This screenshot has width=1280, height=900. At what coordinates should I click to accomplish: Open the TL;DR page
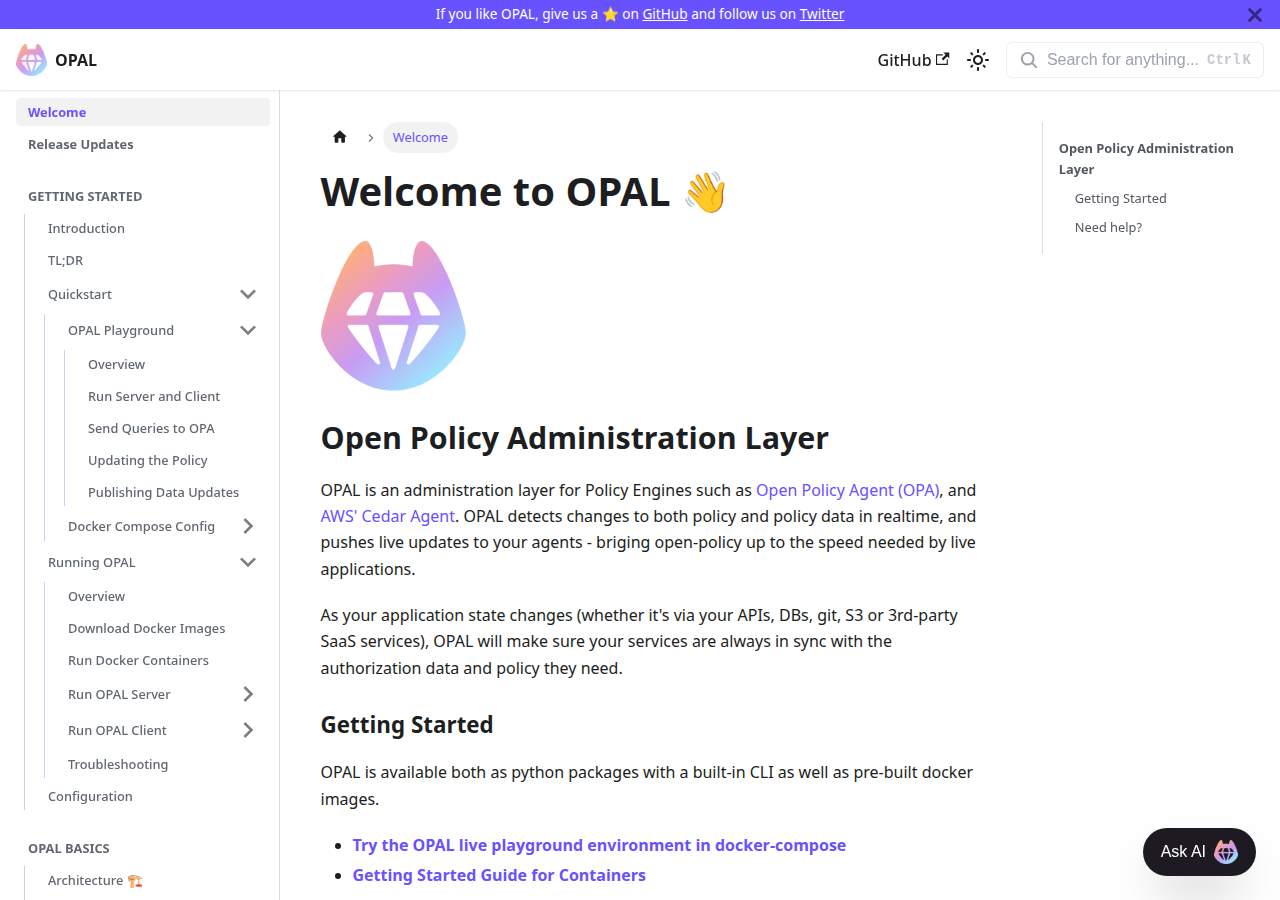(153, 260)
